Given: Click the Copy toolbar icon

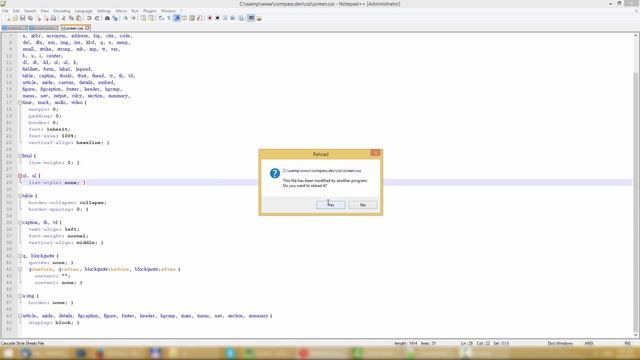Looking at the screenshot, I should [x=71, y=18].
